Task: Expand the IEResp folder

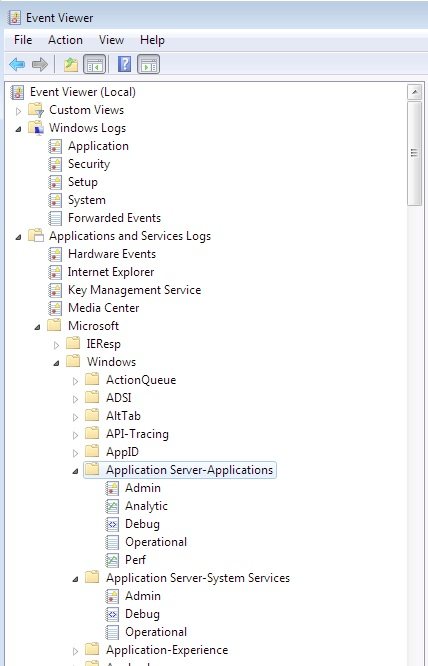Action: tap(56, 345)
